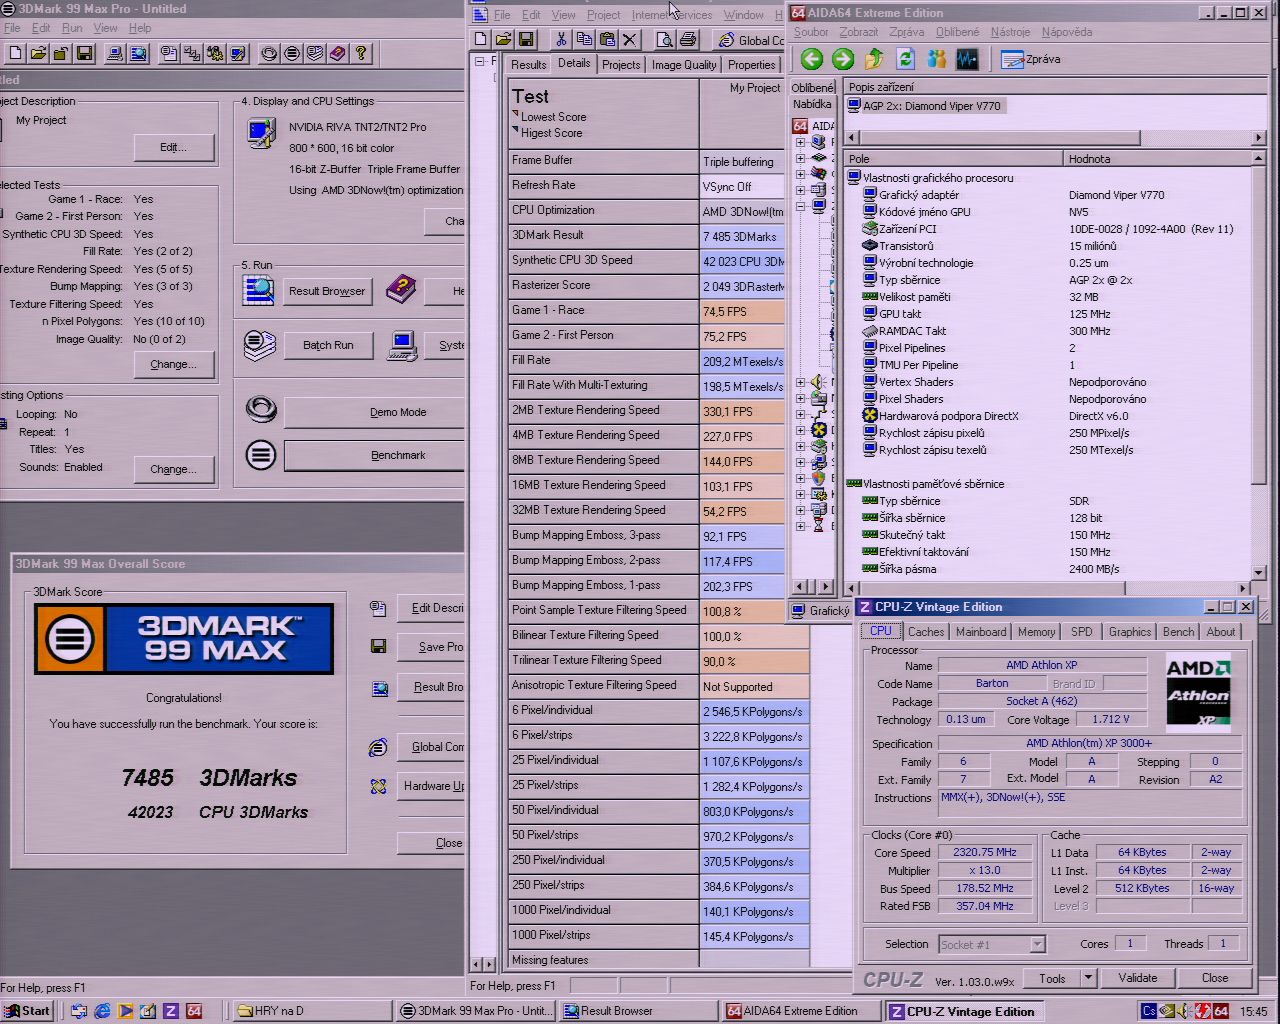
Task: Click Save floppy icon in 3DMark toolbar
Action: coord(84,53)
